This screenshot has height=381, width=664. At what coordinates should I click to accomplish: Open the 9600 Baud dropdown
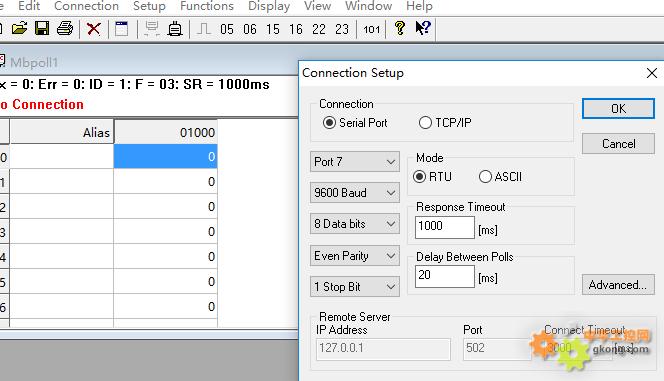(354, 193)
